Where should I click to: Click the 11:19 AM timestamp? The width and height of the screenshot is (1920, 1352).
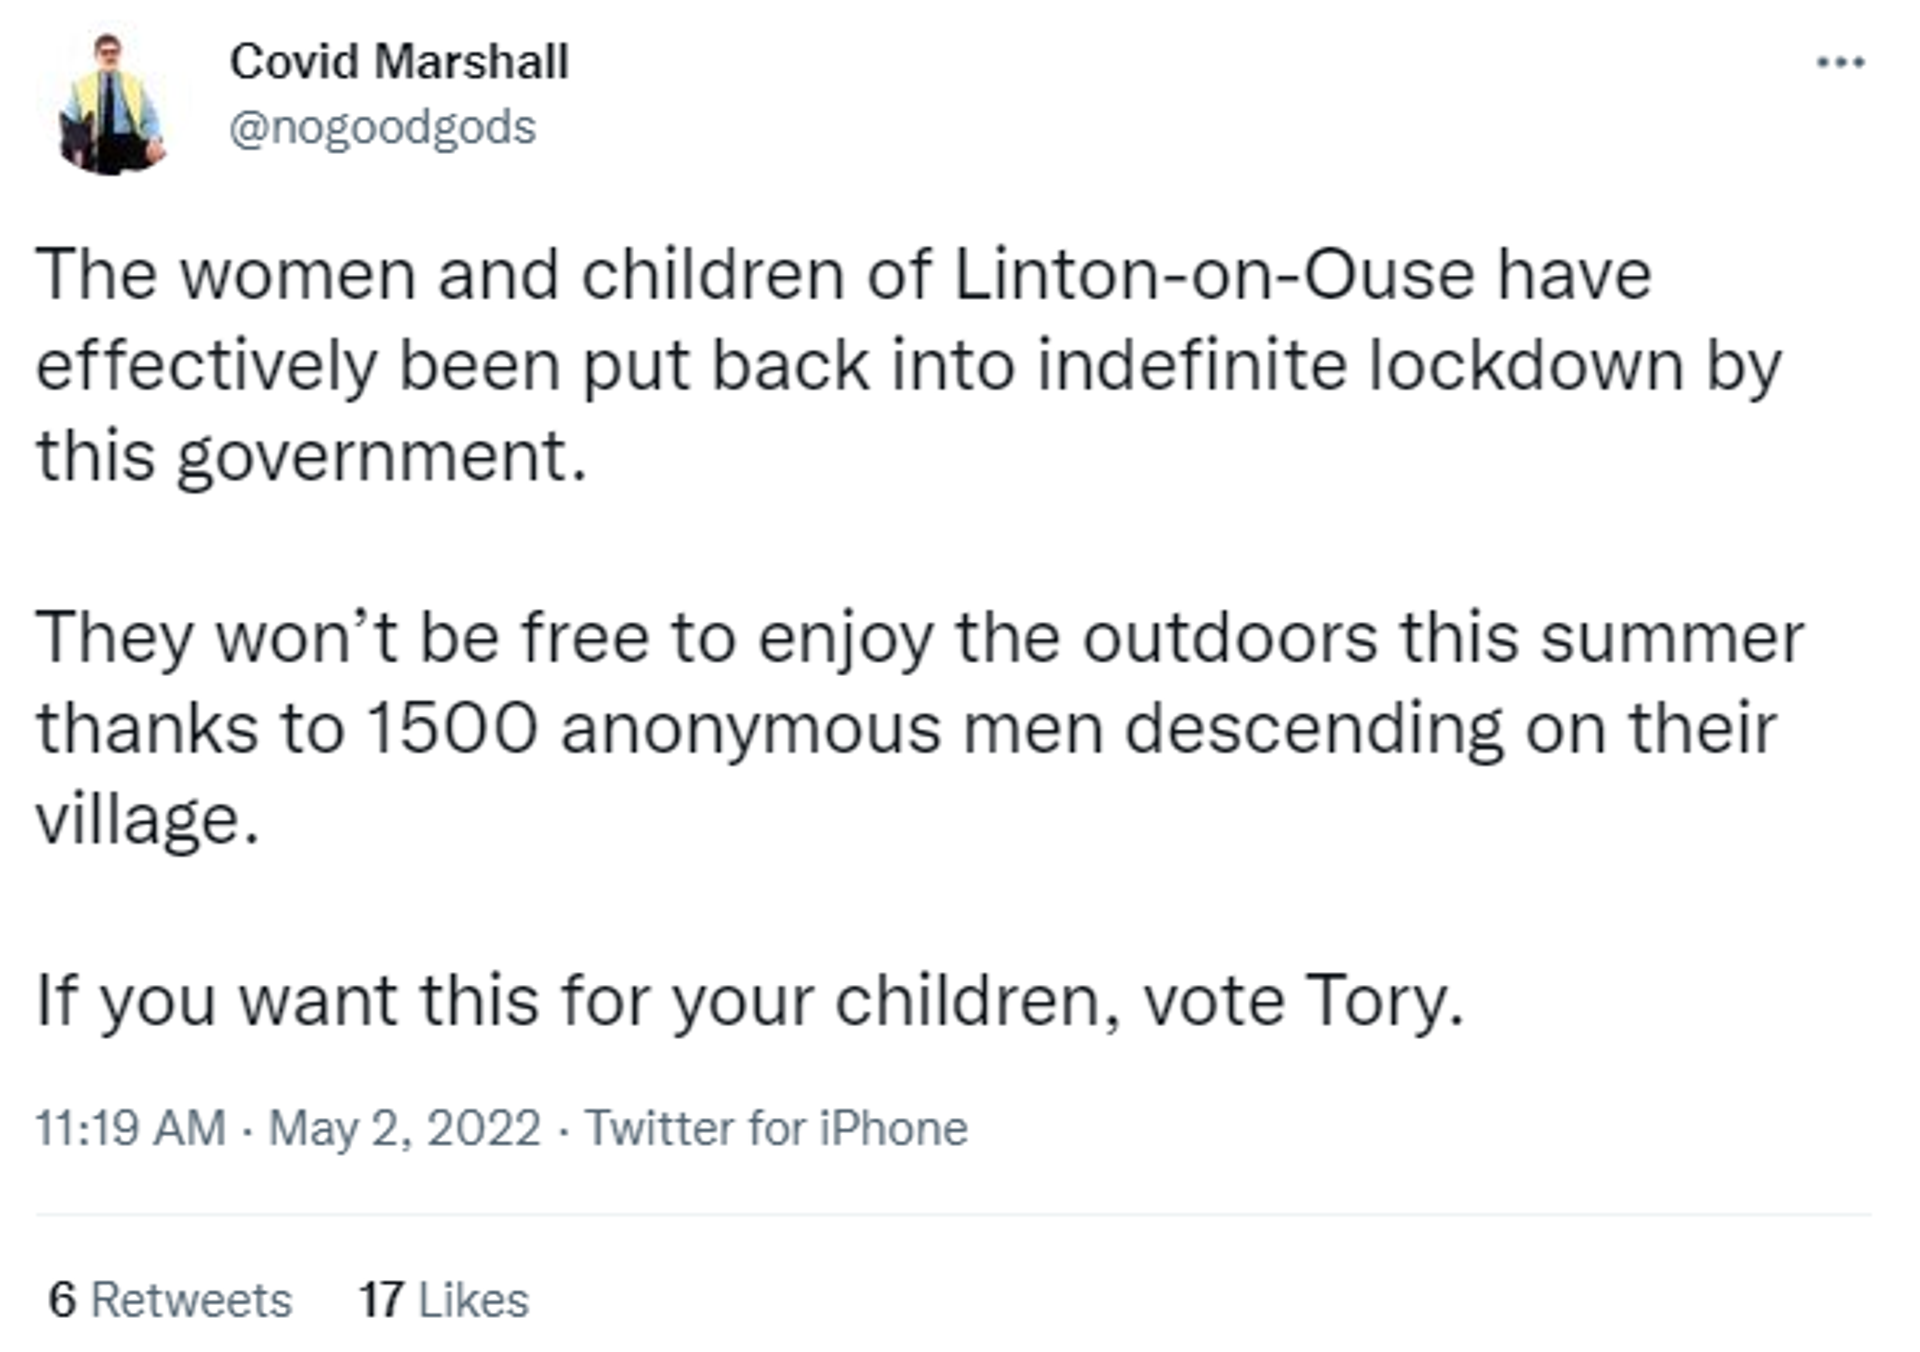[x=131, y=1128]
